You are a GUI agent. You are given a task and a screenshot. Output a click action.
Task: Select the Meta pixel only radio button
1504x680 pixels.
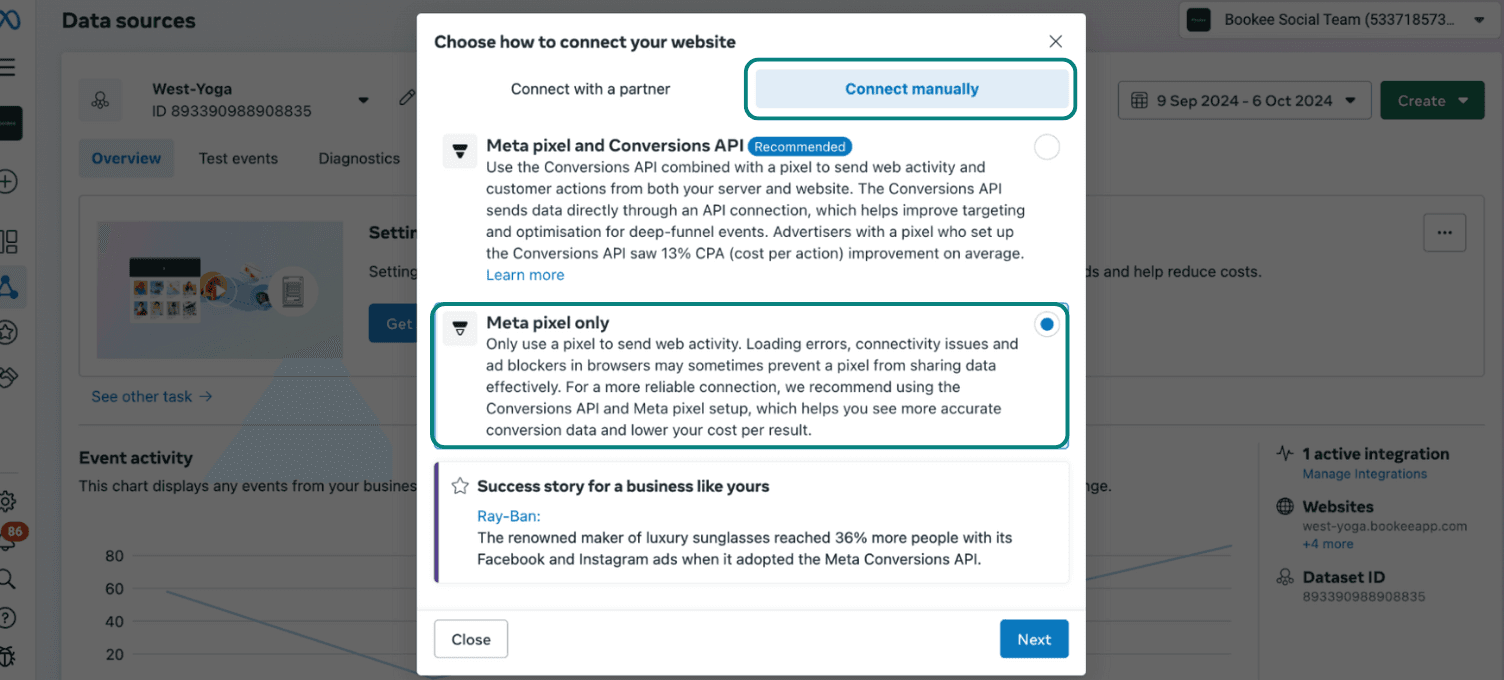pyautogui.click(x=1047, y=325)
